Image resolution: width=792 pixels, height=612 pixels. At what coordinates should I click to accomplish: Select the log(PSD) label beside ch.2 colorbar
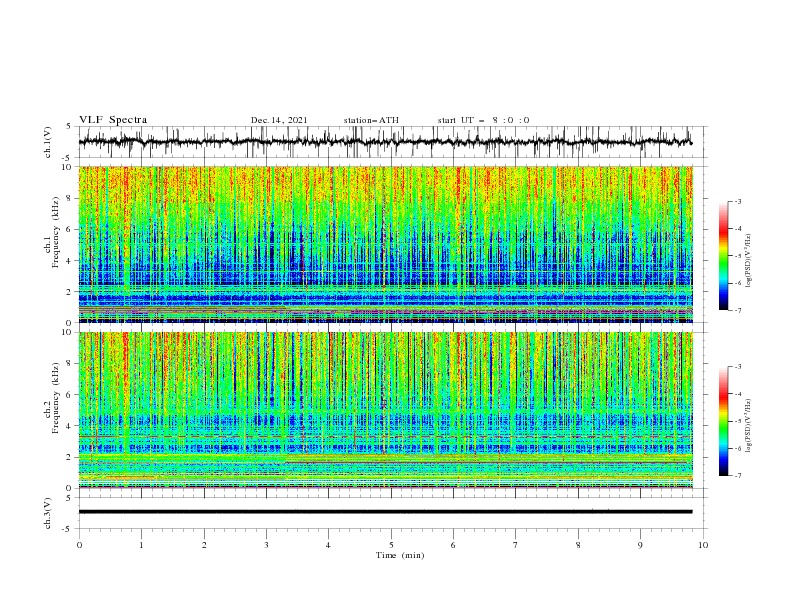point(748,425)
